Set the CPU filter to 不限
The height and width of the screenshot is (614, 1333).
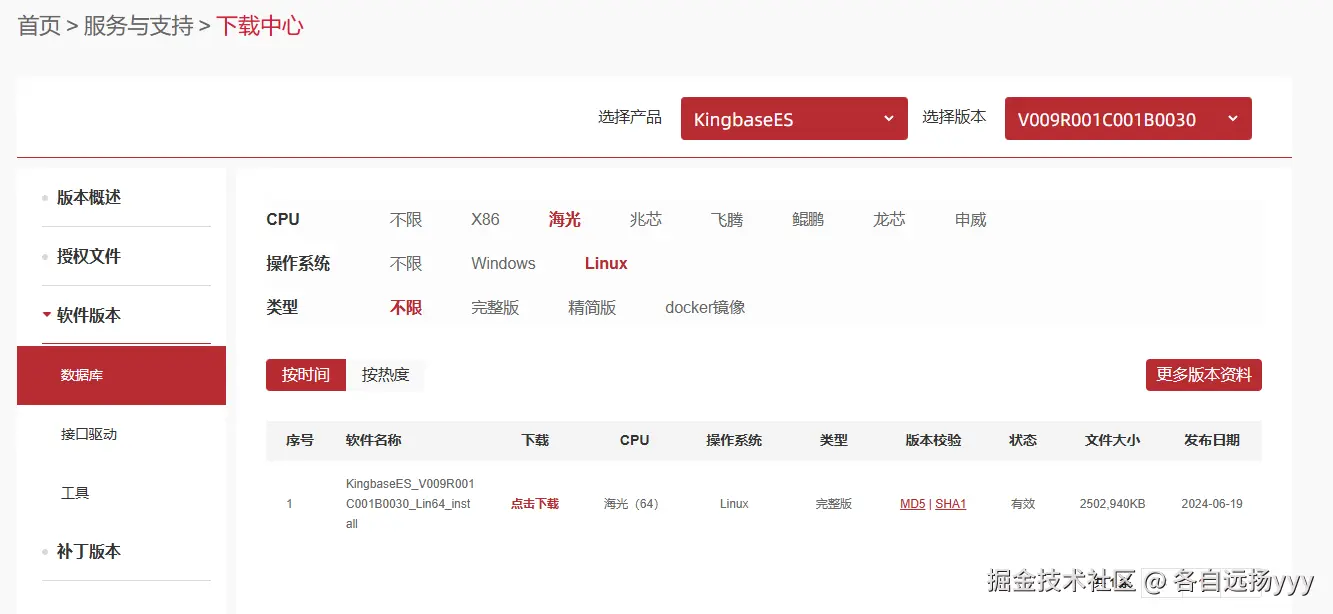pyautogui.click(x=406, y=220)
